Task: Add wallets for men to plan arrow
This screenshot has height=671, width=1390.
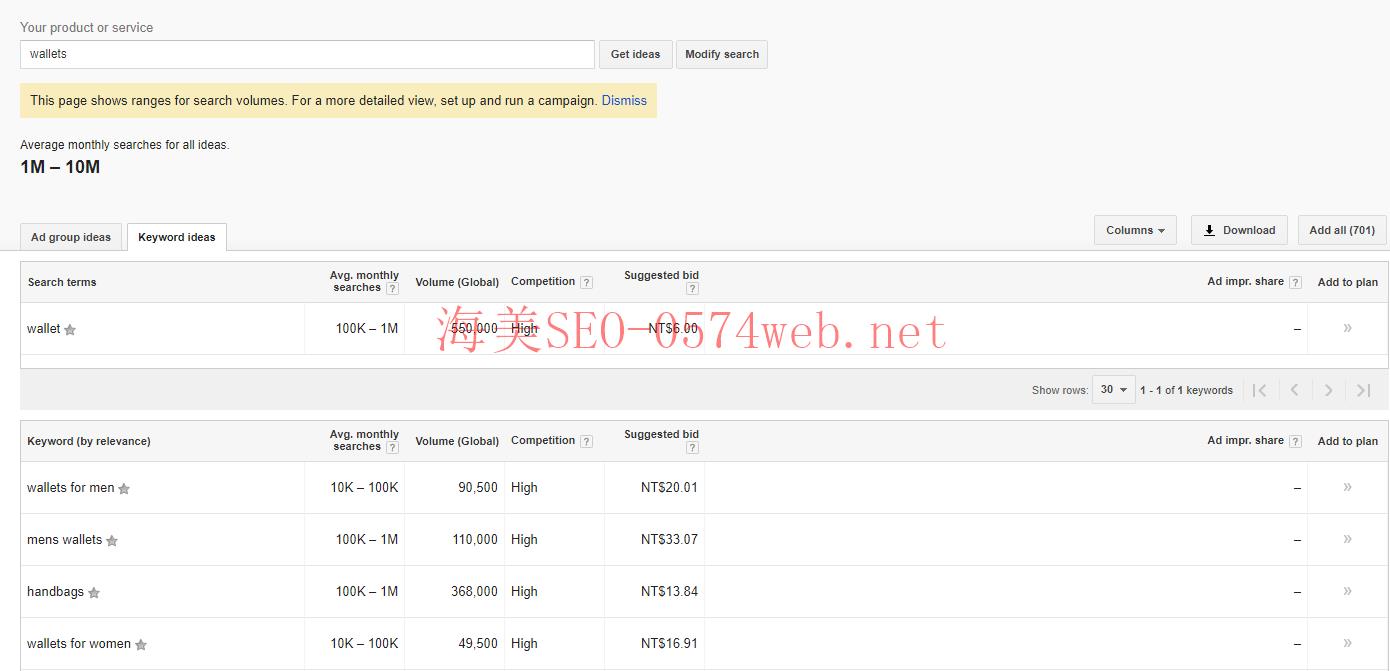Action: point(1347,487)
